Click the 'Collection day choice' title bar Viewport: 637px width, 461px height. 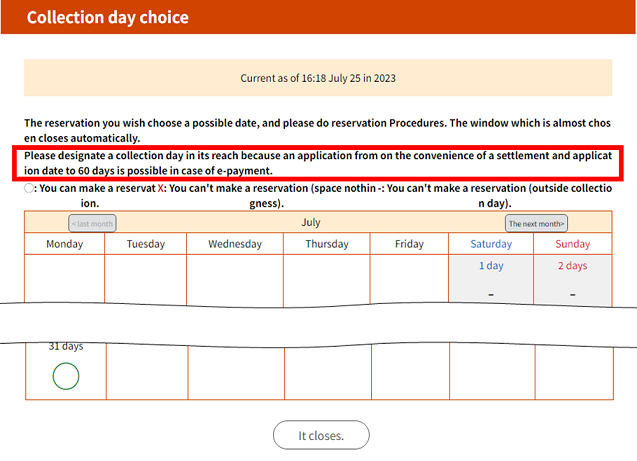click(318, 17)
